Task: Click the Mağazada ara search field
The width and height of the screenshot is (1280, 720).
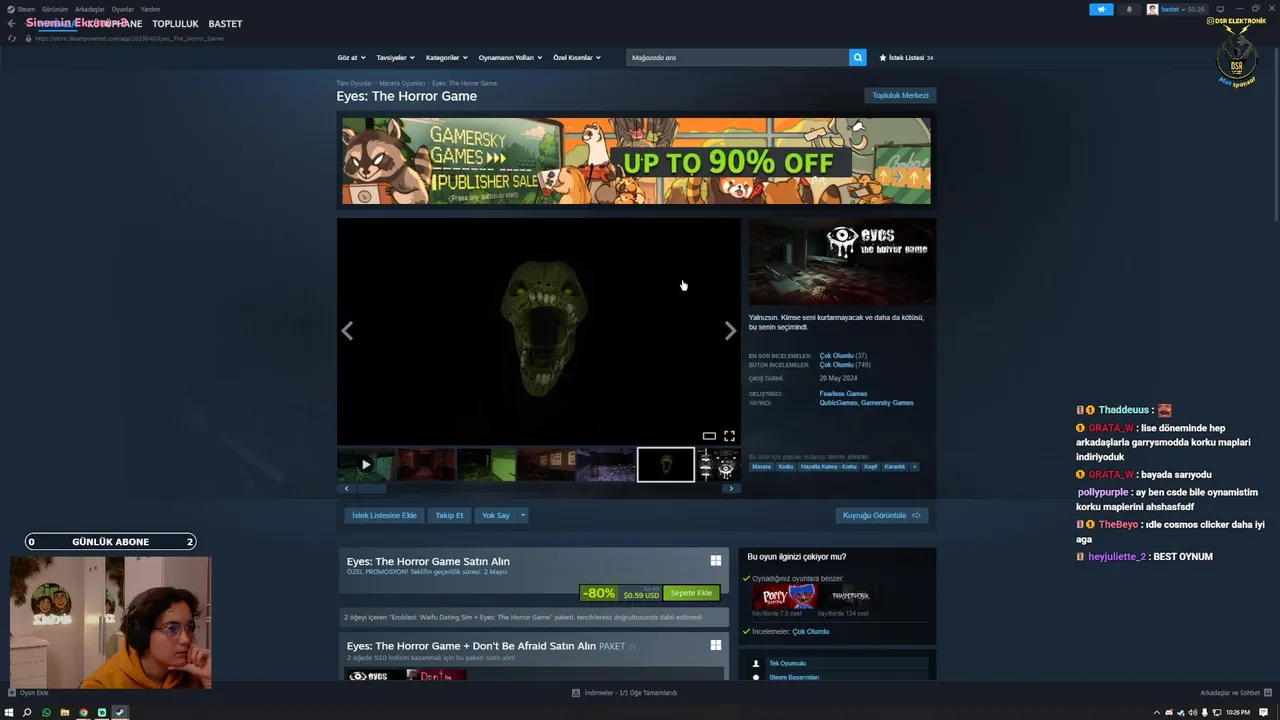Action: tap(738, 57)
